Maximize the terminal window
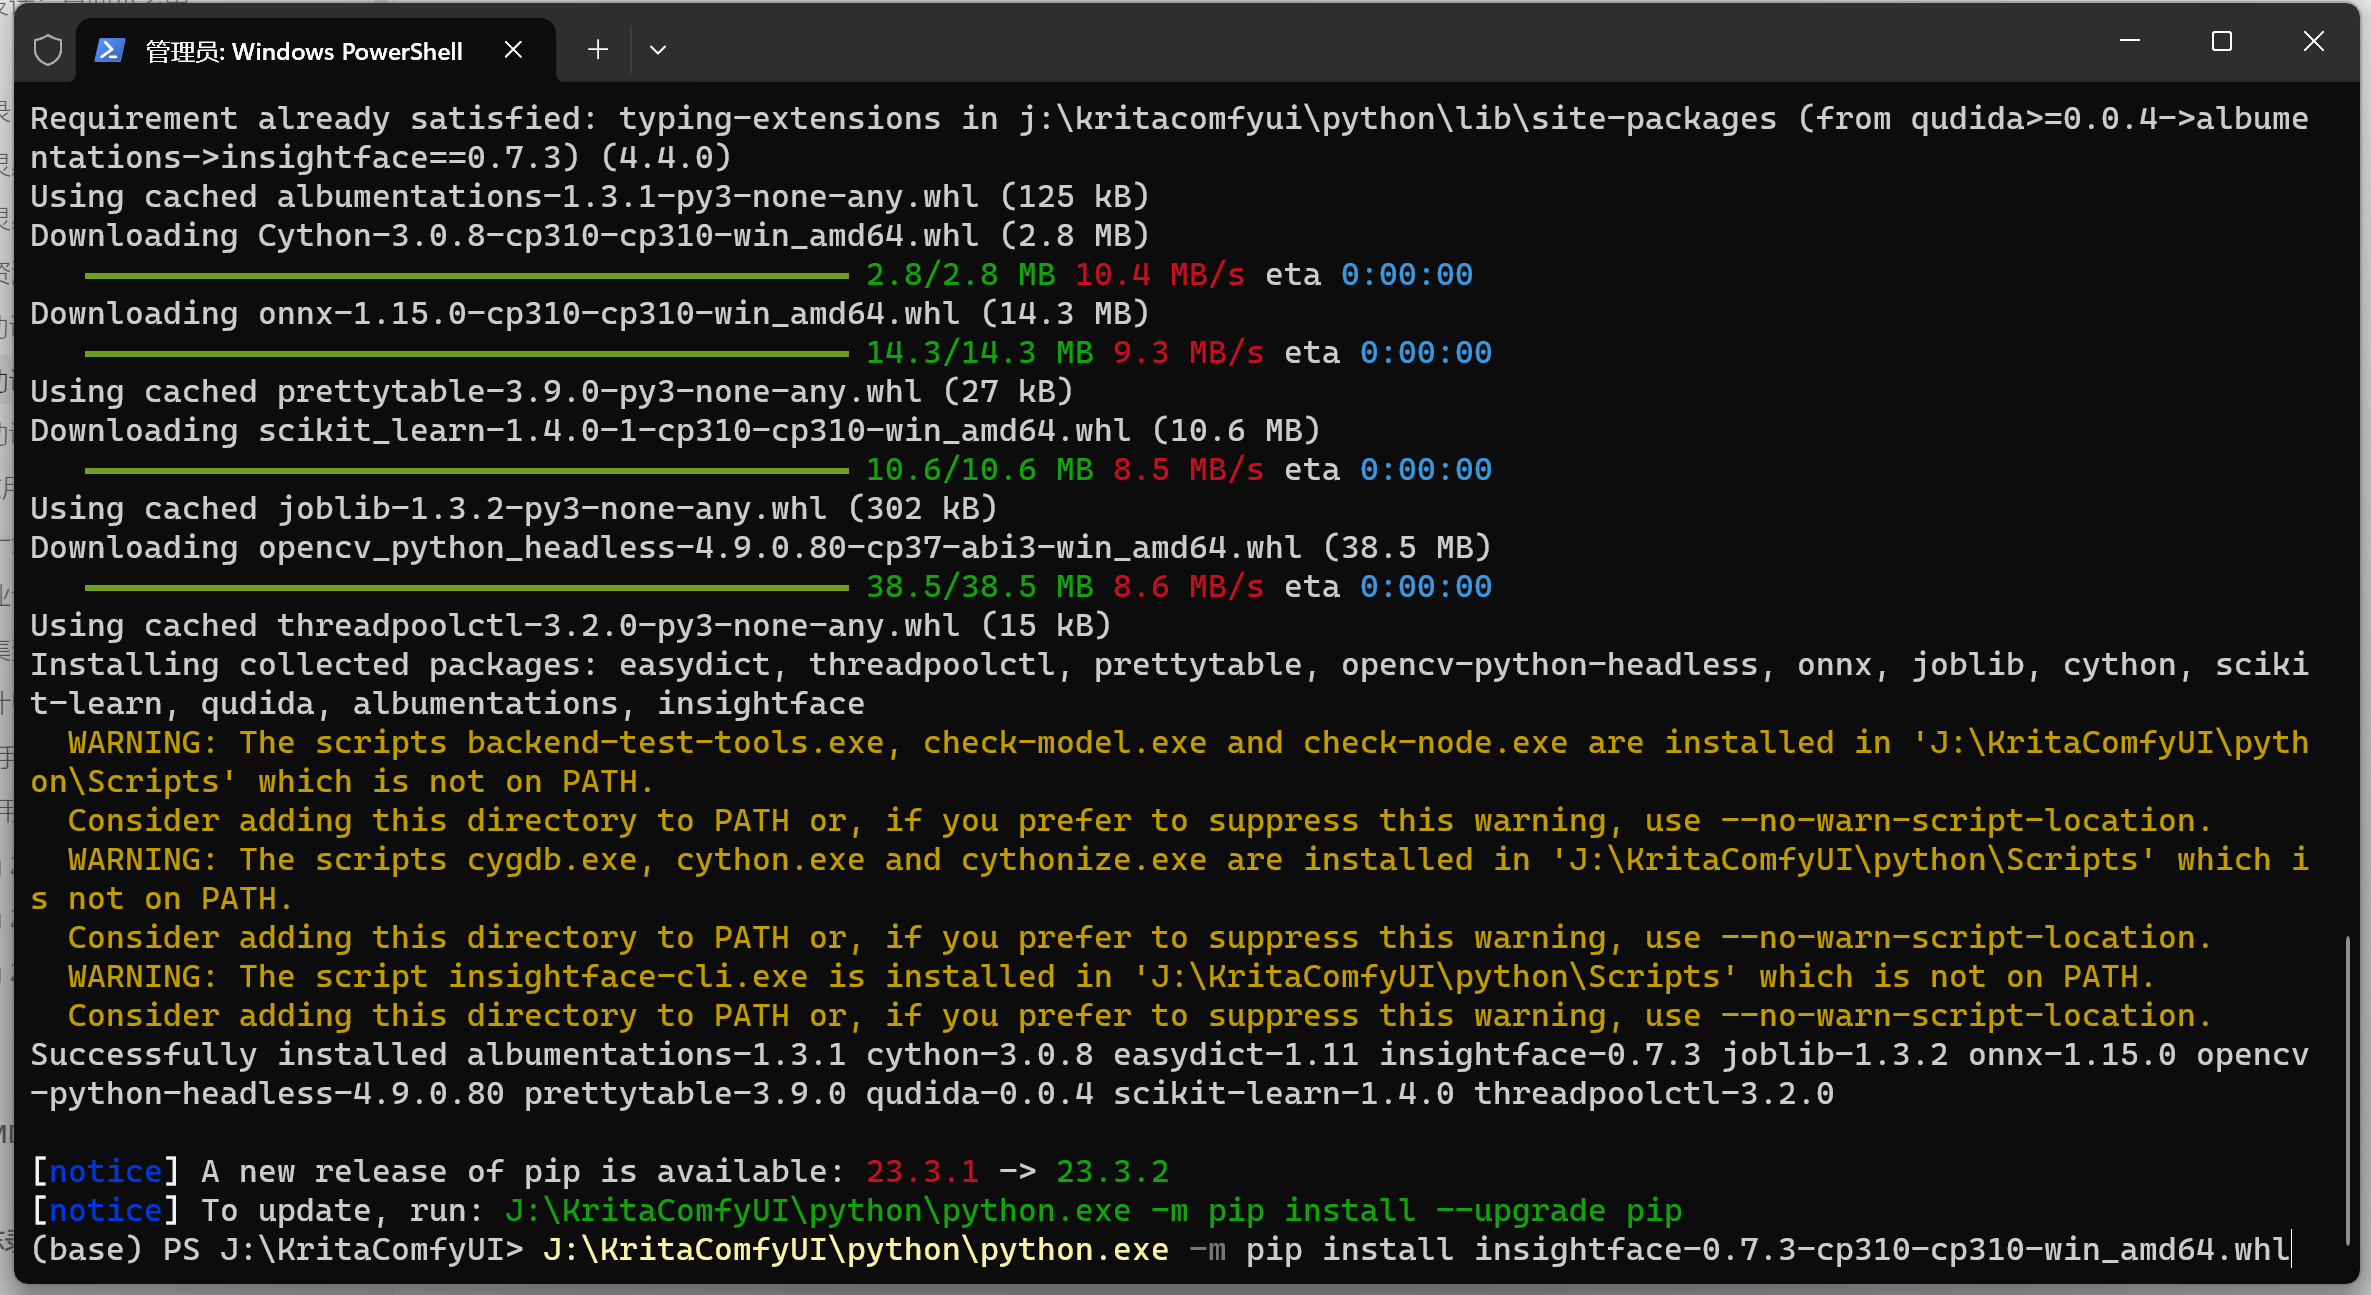 [2221, 41]
